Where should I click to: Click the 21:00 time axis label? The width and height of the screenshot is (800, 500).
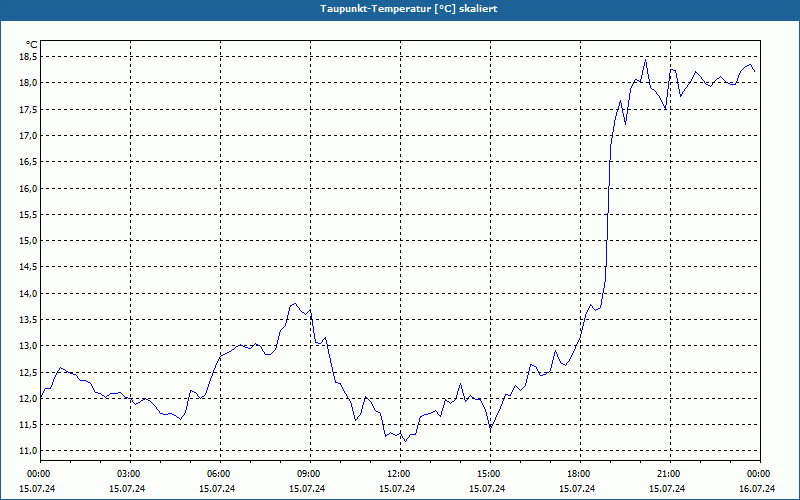click(x=669, y=474)
